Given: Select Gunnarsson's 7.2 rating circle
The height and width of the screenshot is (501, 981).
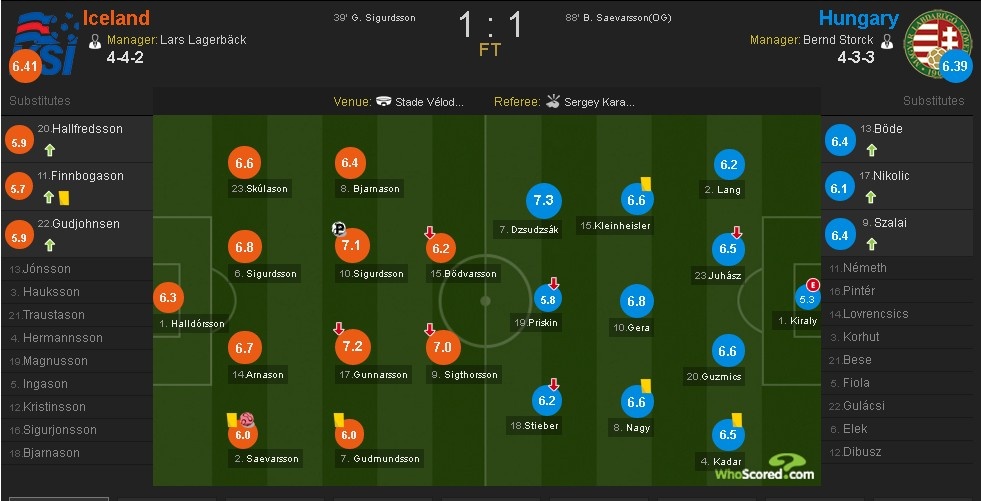Looking at the screenshot, I should [352, 346].
